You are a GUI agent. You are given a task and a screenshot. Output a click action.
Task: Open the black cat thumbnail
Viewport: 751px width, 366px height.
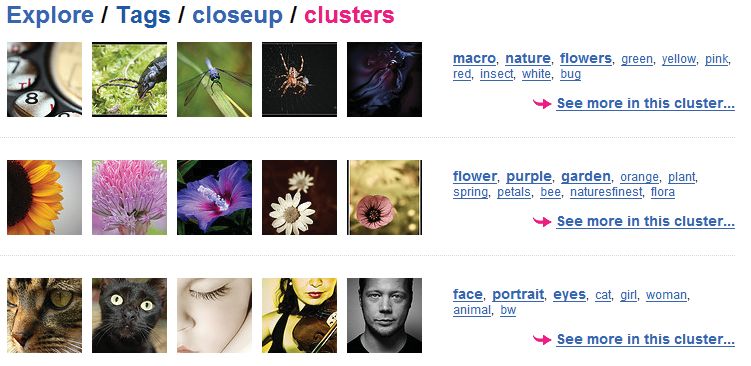[x=129, y=315]
